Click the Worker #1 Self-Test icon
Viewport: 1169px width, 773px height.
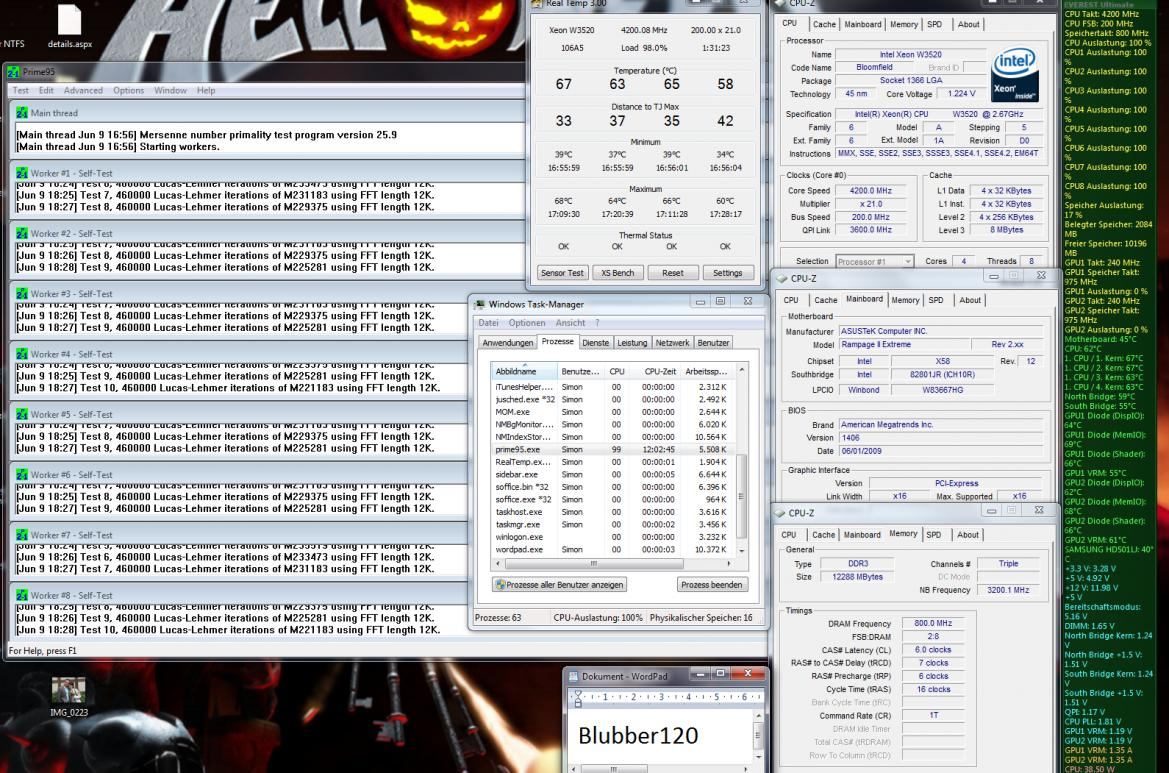click(22, 173)
